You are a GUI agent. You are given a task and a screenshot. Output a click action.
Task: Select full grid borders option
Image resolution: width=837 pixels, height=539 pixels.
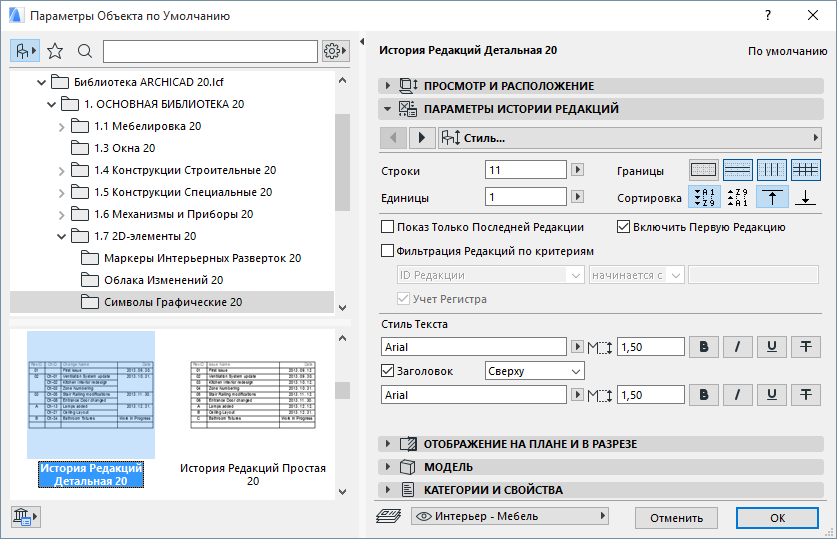(x=806, y=170)
